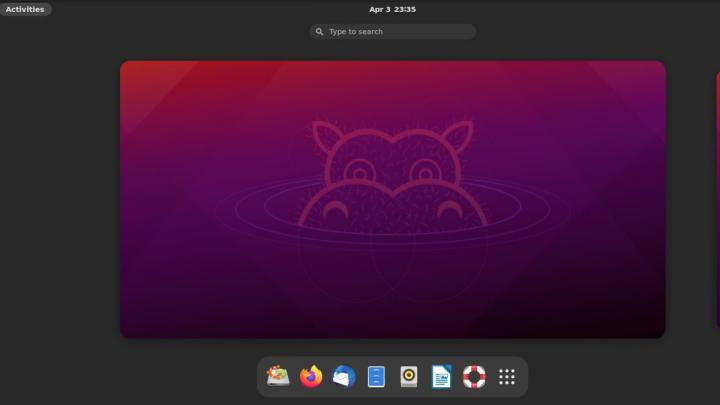Screen dimensions: 720x405
Task: Show all applications grid
Action: click(x=507, y=377)
